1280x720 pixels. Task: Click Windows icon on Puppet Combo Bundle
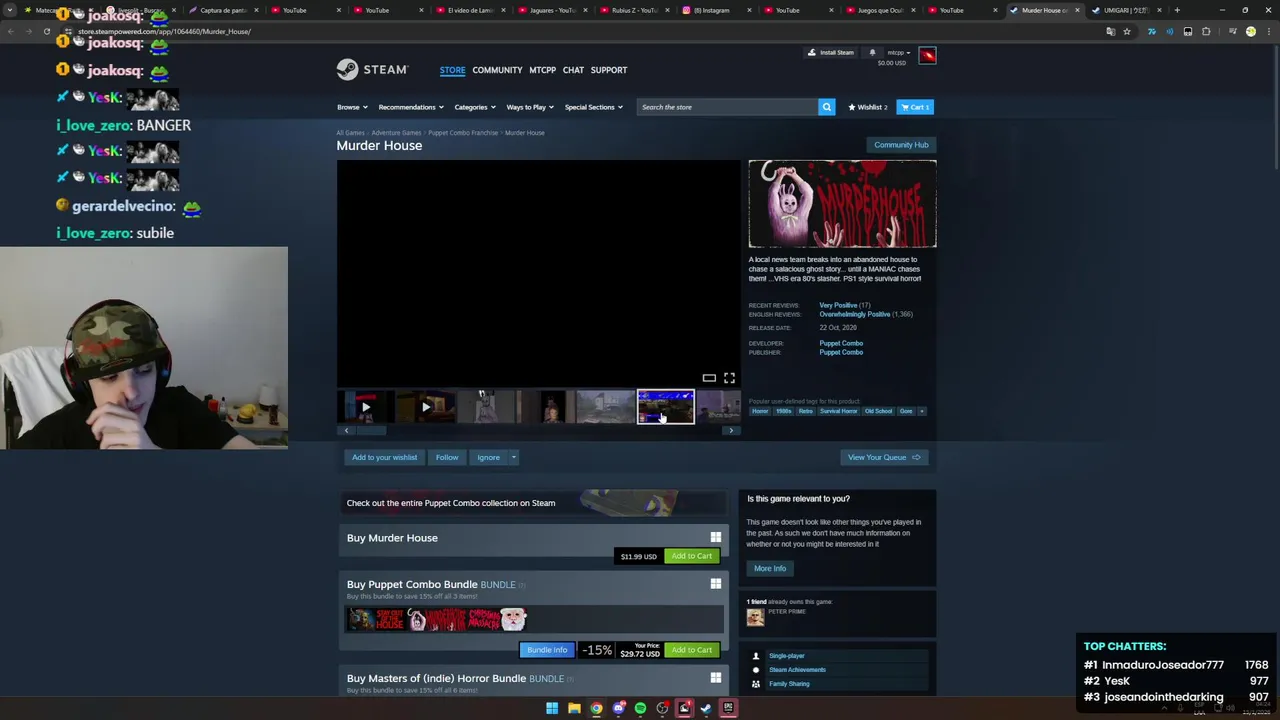[x=715, y=583]
